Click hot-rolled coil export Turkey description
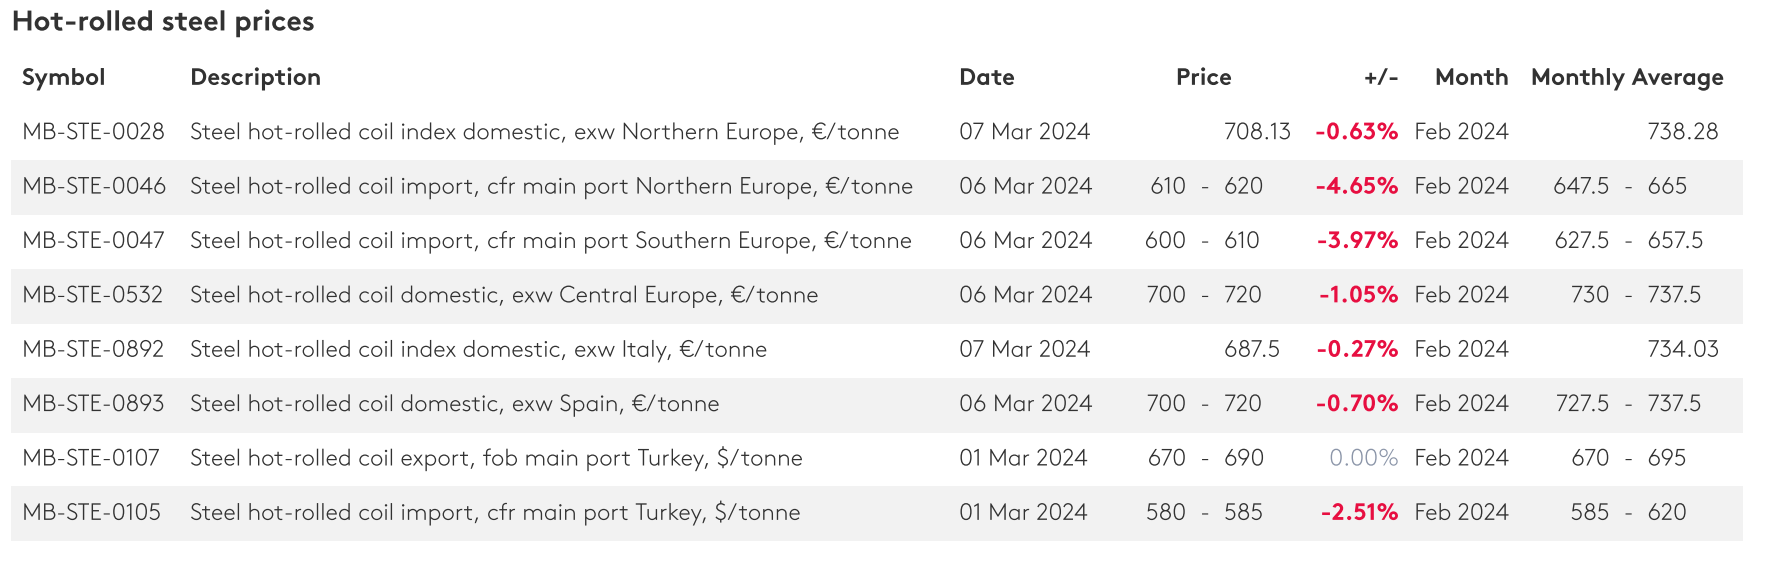This screenshot has height=563, width=1769. [496, 458]
